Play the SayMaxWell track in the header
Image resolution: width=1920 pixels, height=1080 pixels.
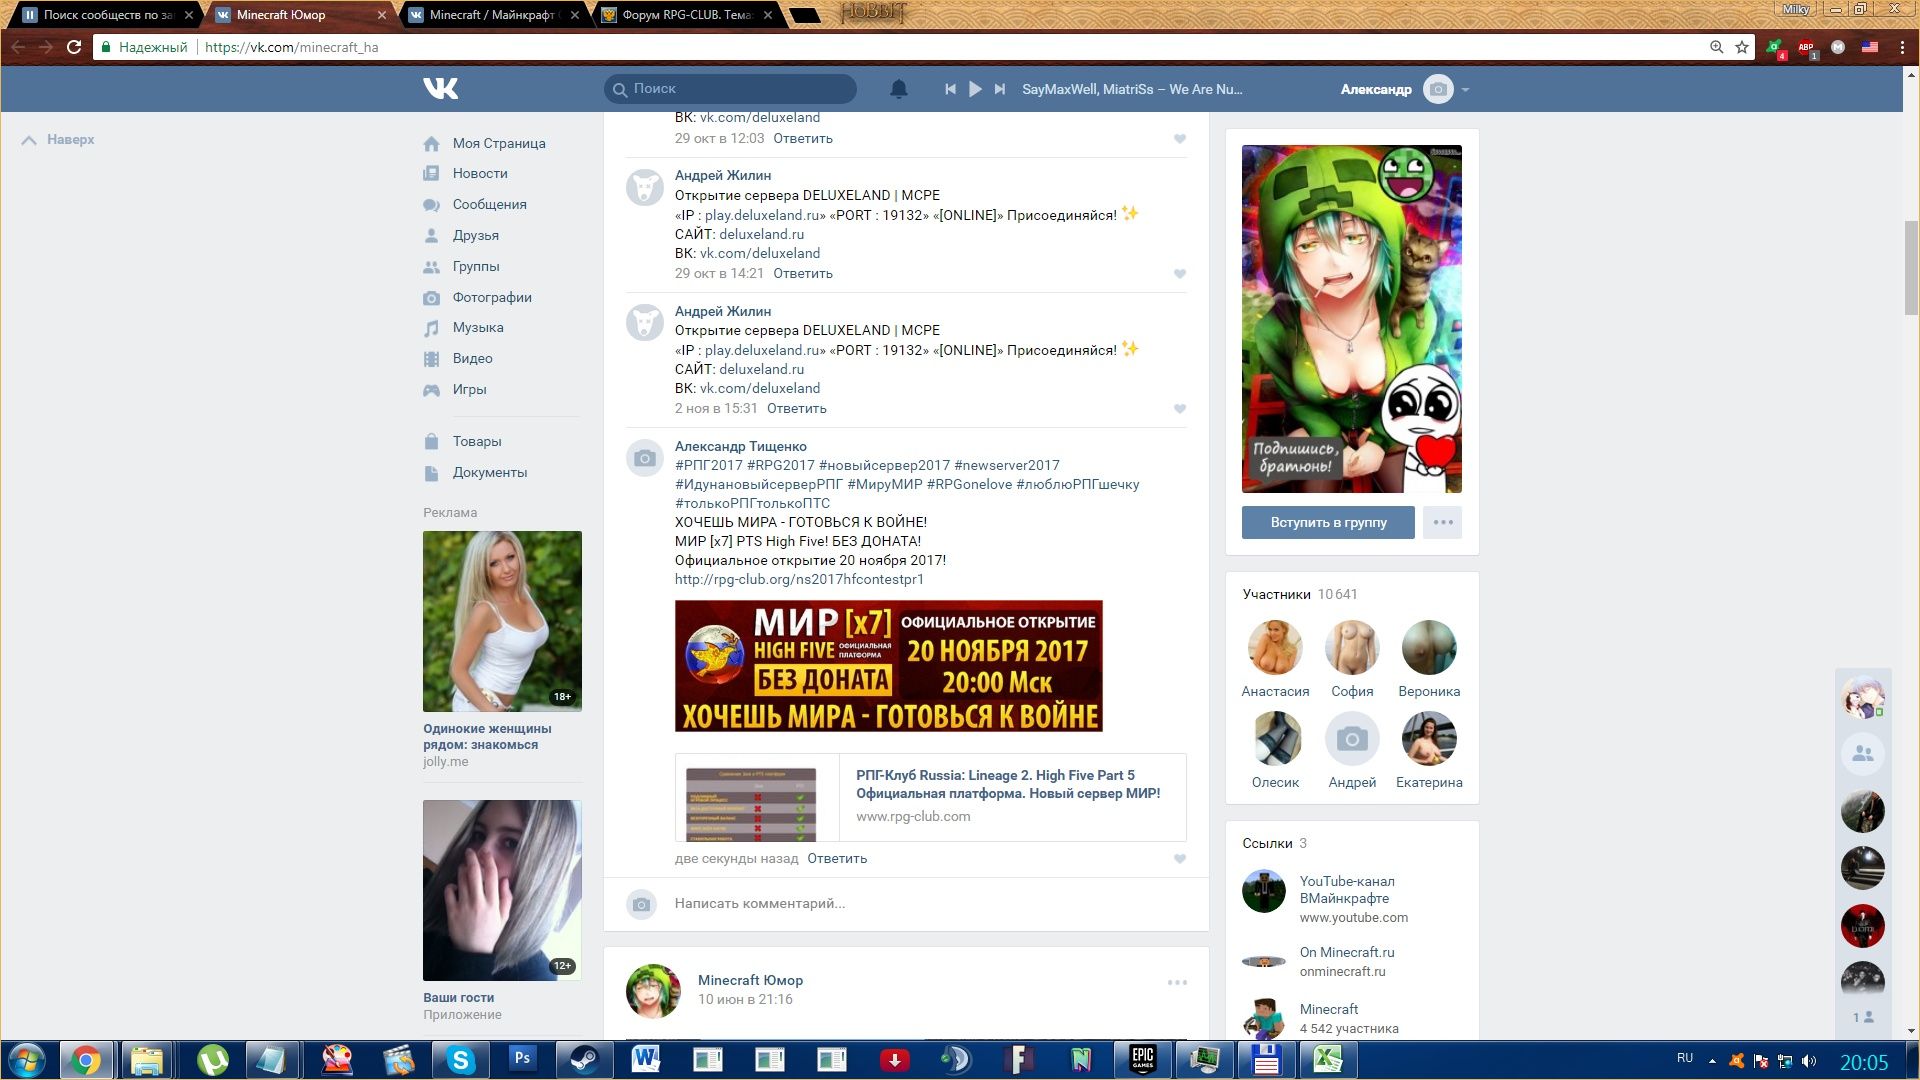pyautogui.click(x=975, y=89)
